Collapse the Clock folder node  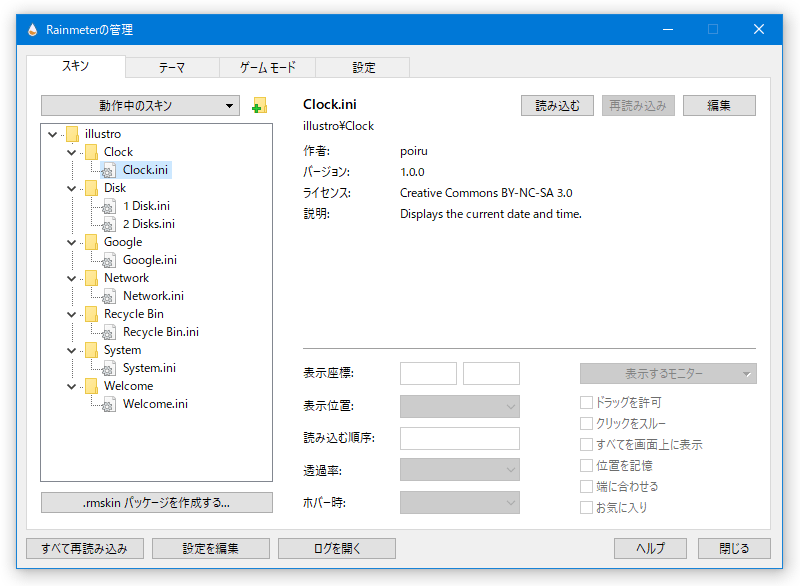71,152
